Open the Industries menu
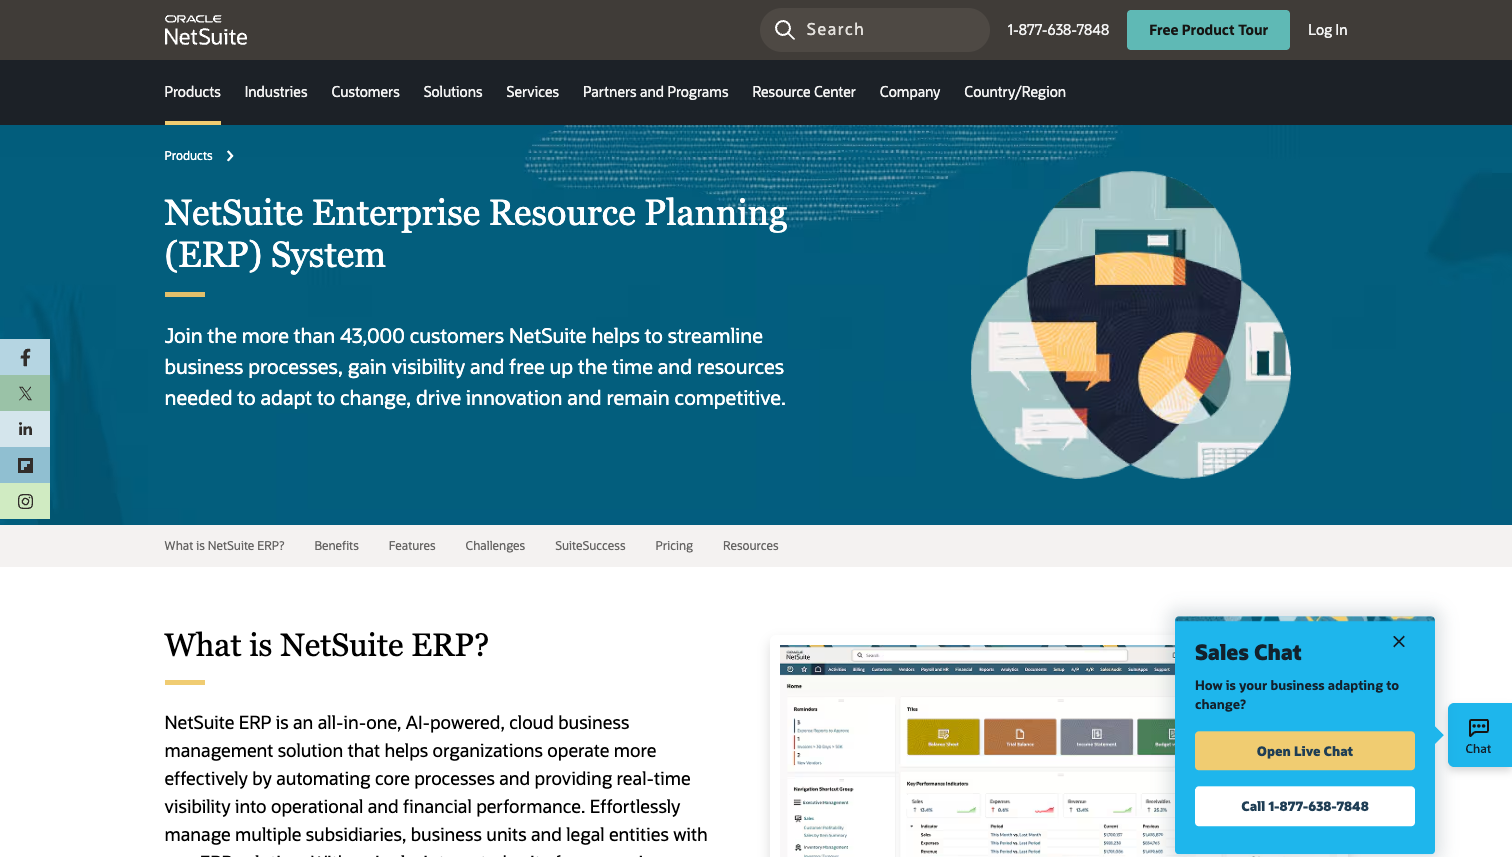Screen dimensions: 1512x857 276,92
